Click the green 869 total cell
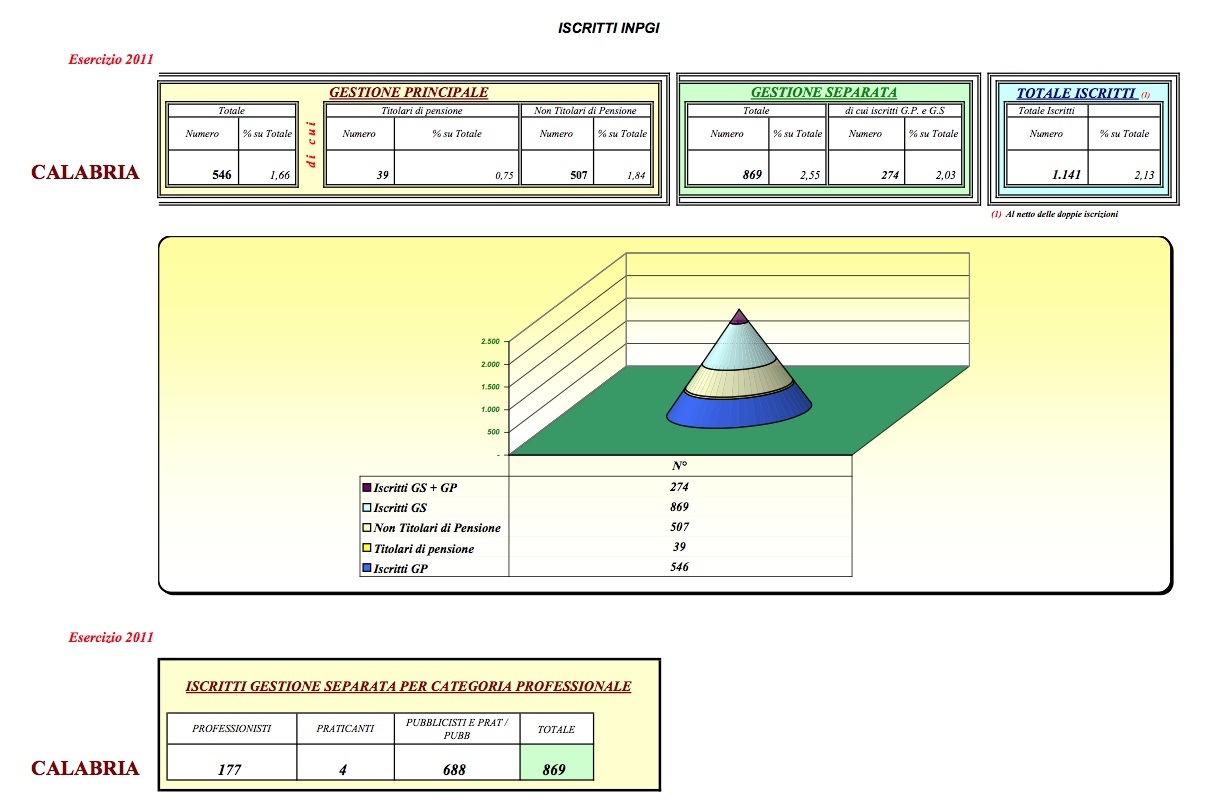 point(557,762)
